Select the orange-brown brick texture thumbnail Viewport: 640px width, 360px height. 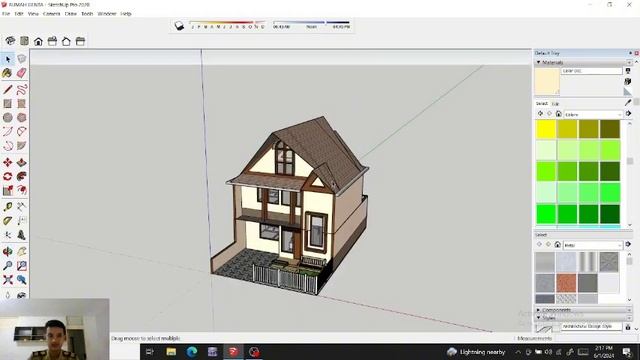(566, 283)
